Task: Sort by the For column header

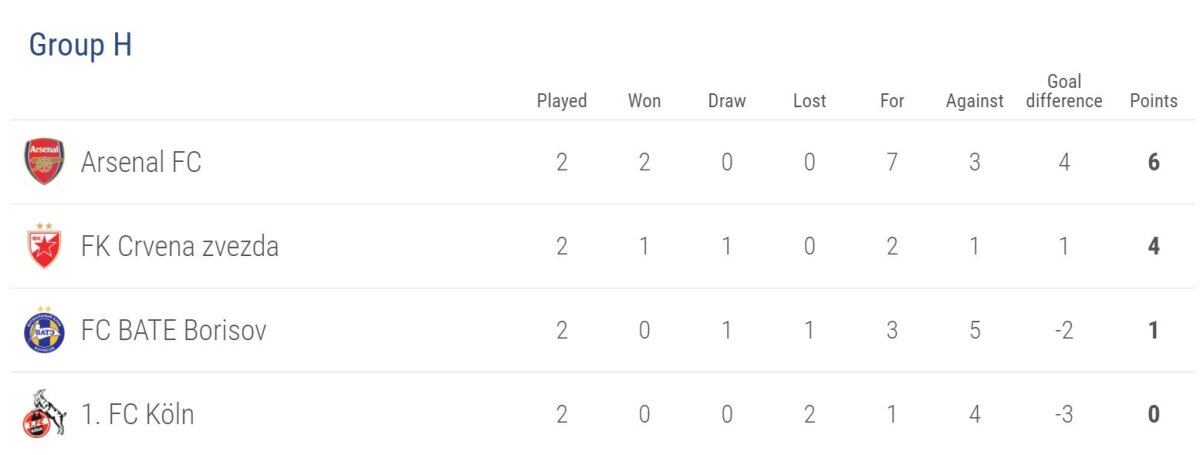Action: pos(892,101)
